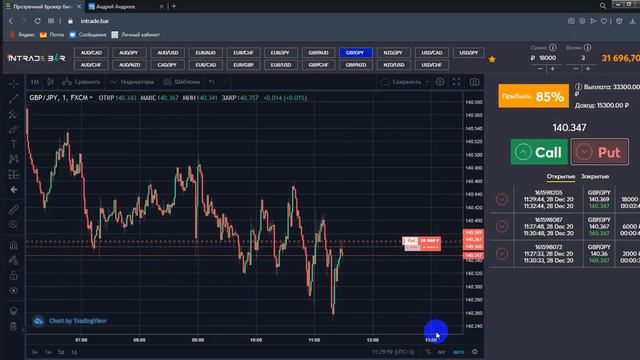Click the info icon beside amount label
Image resolution: width=640 pixels, height=360 pixels.
pos(553,47)
